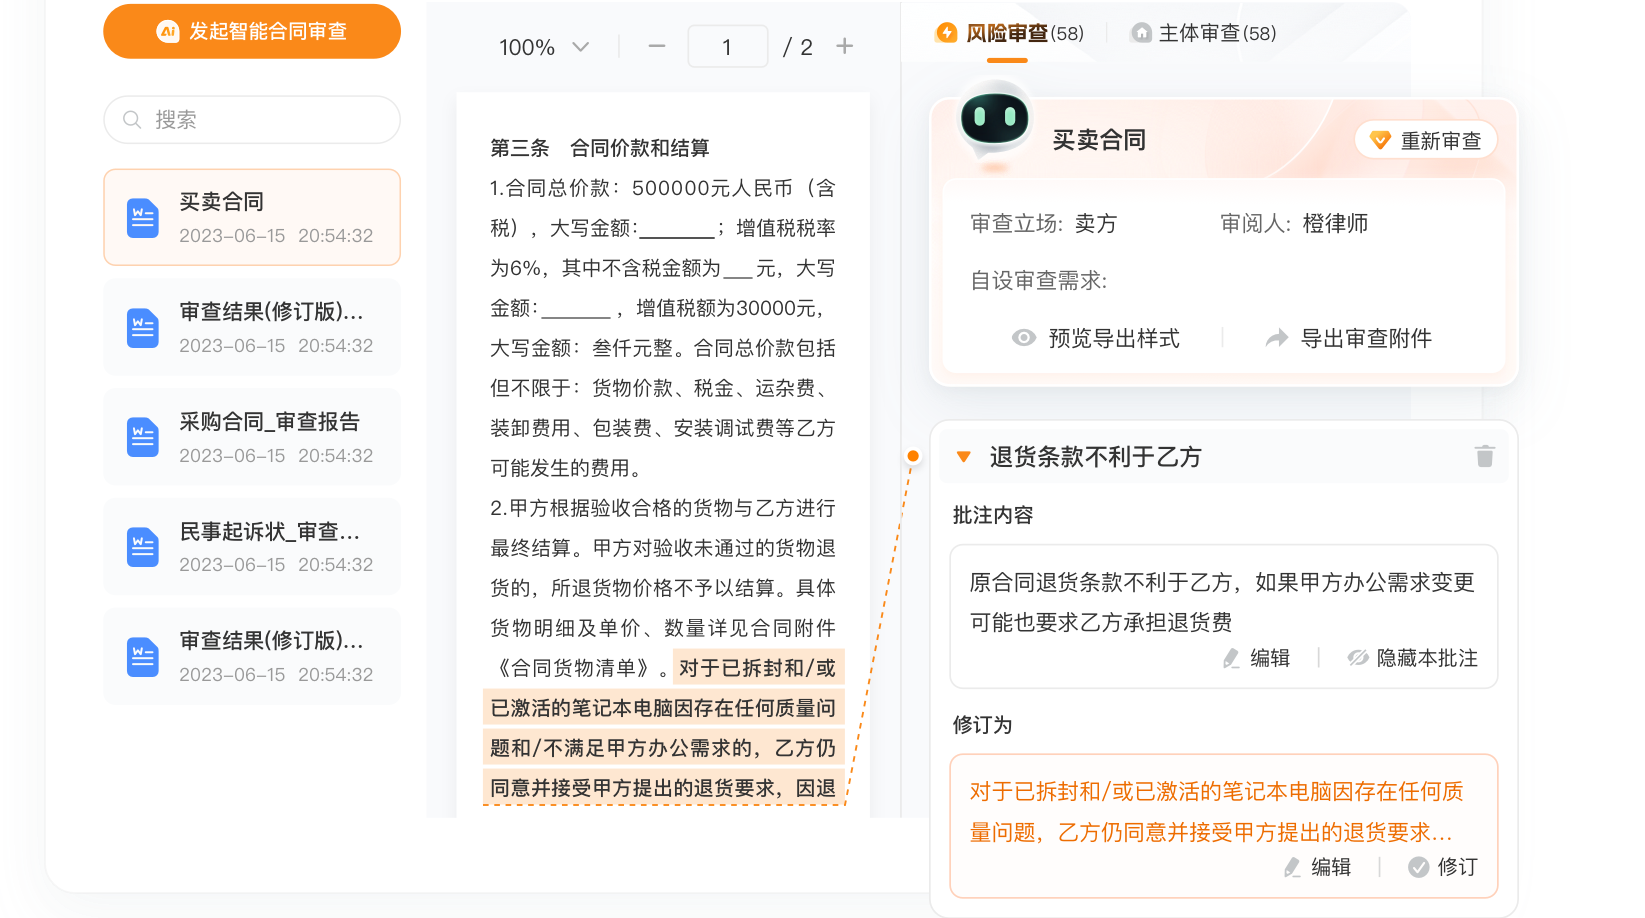Click share arrow icon beside 导出审查附件
The width and height of the screenshot is (1645, 918).
tap(1276, 338)
